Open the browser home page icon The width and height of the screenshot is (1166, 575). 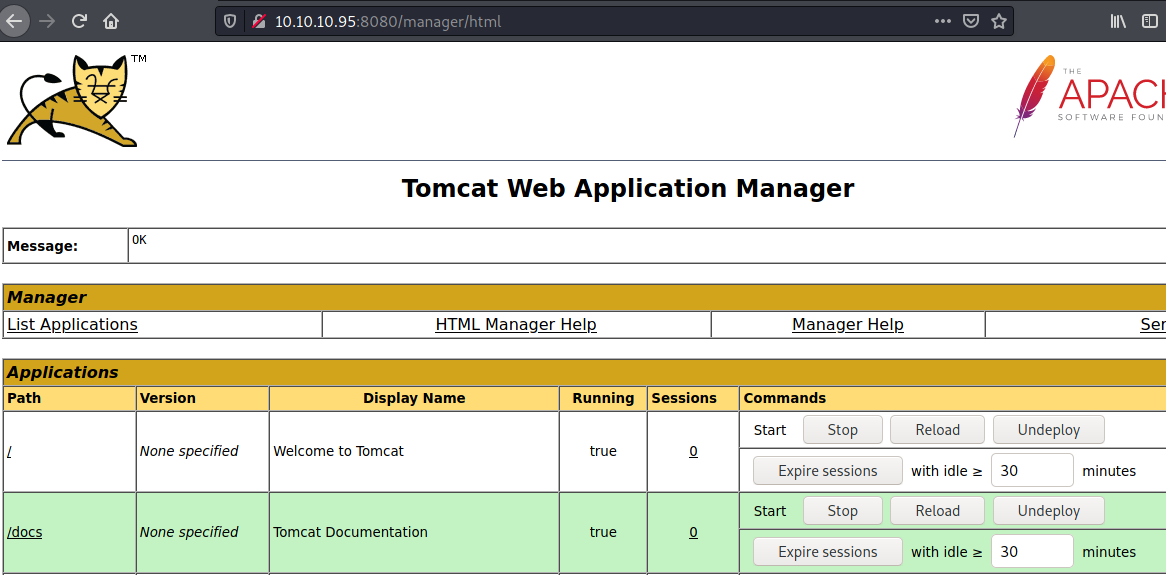(x=111, y=21)
